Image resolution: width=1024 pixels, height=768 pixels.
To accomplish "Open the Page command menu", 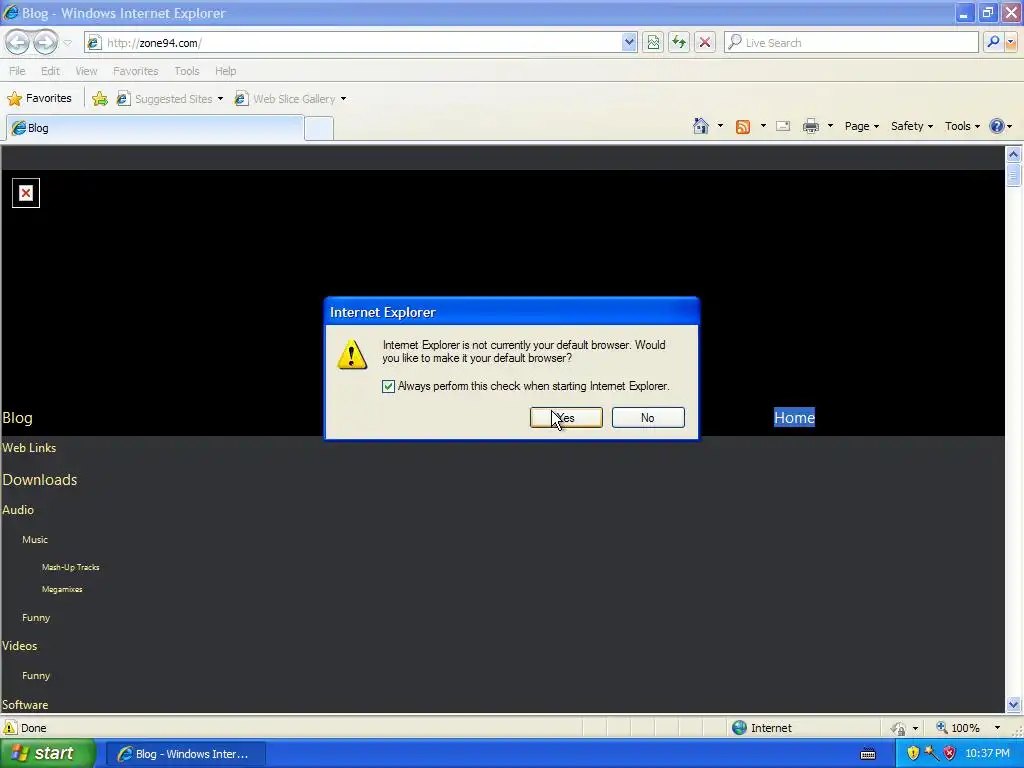I will [x=861, y=126].
